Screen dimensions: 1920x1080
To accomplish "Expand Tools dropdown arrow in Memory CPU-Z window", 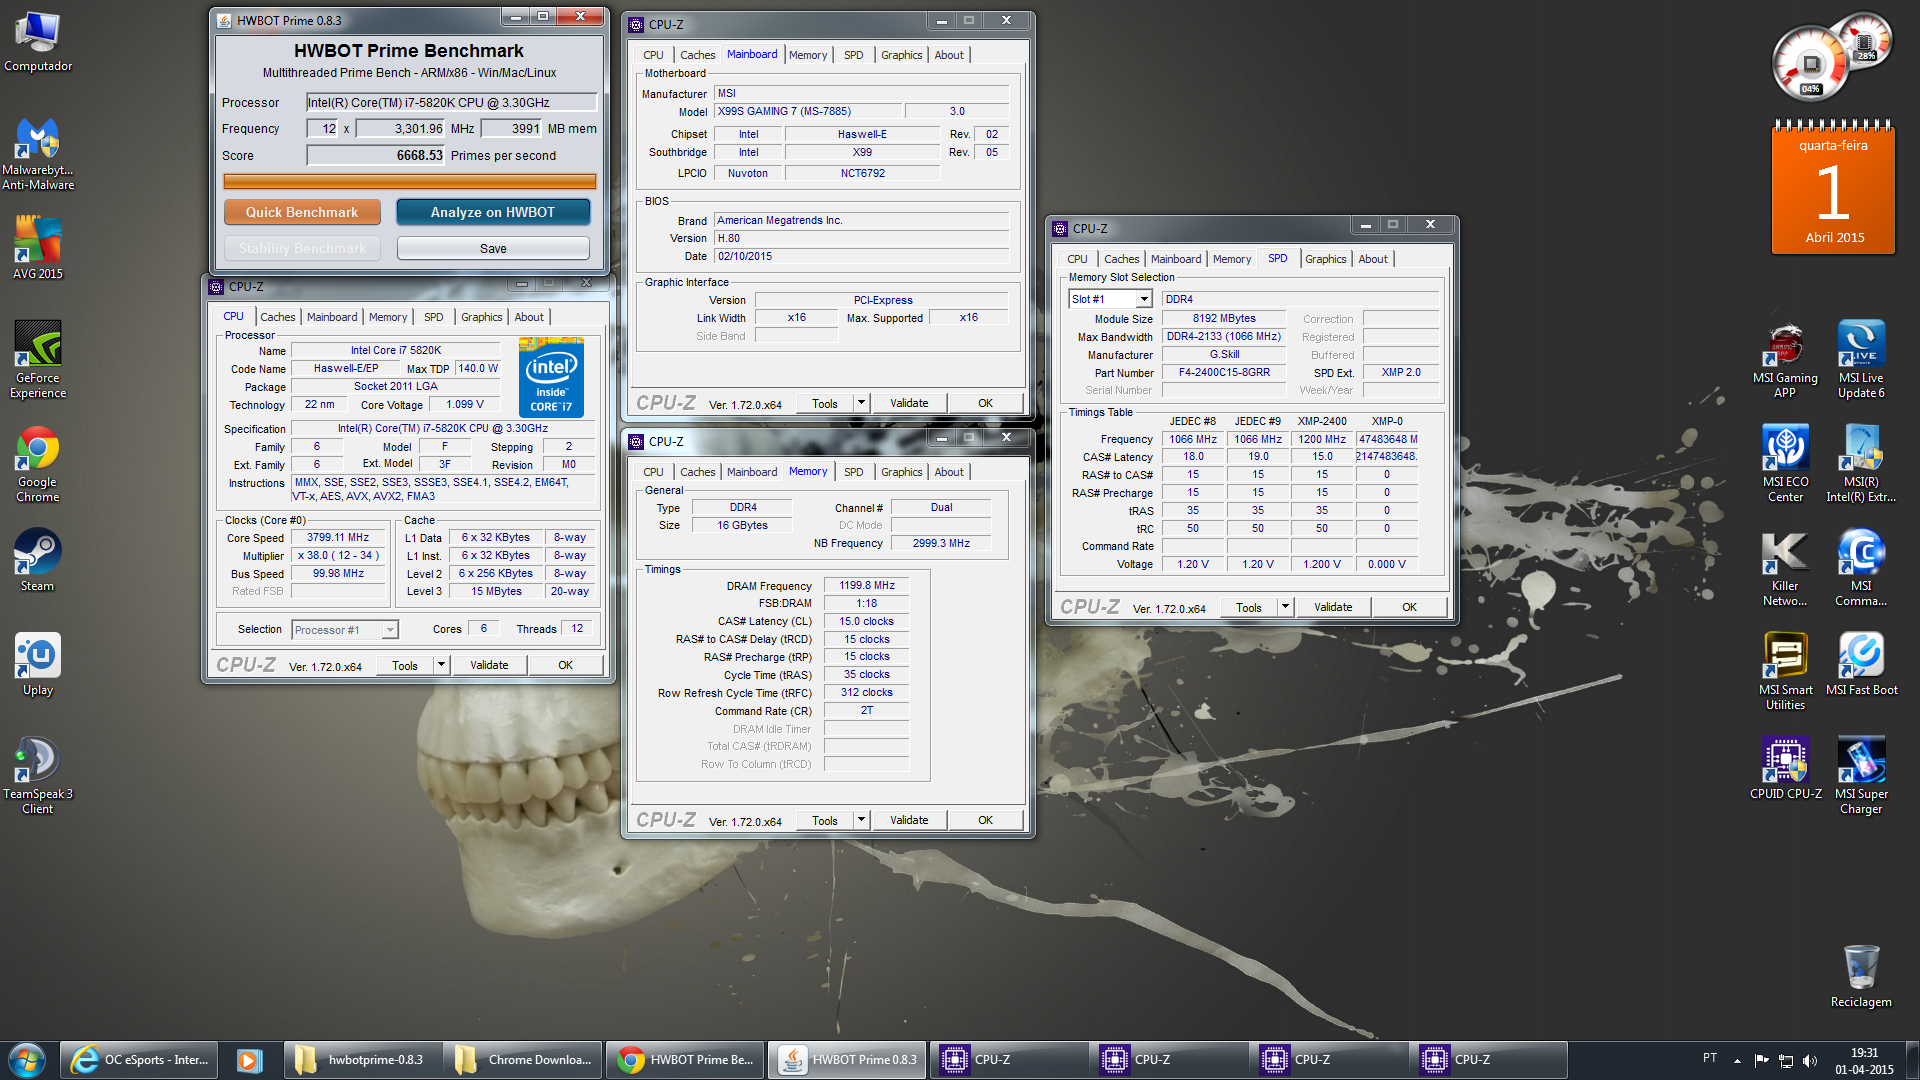I will 861,820.
